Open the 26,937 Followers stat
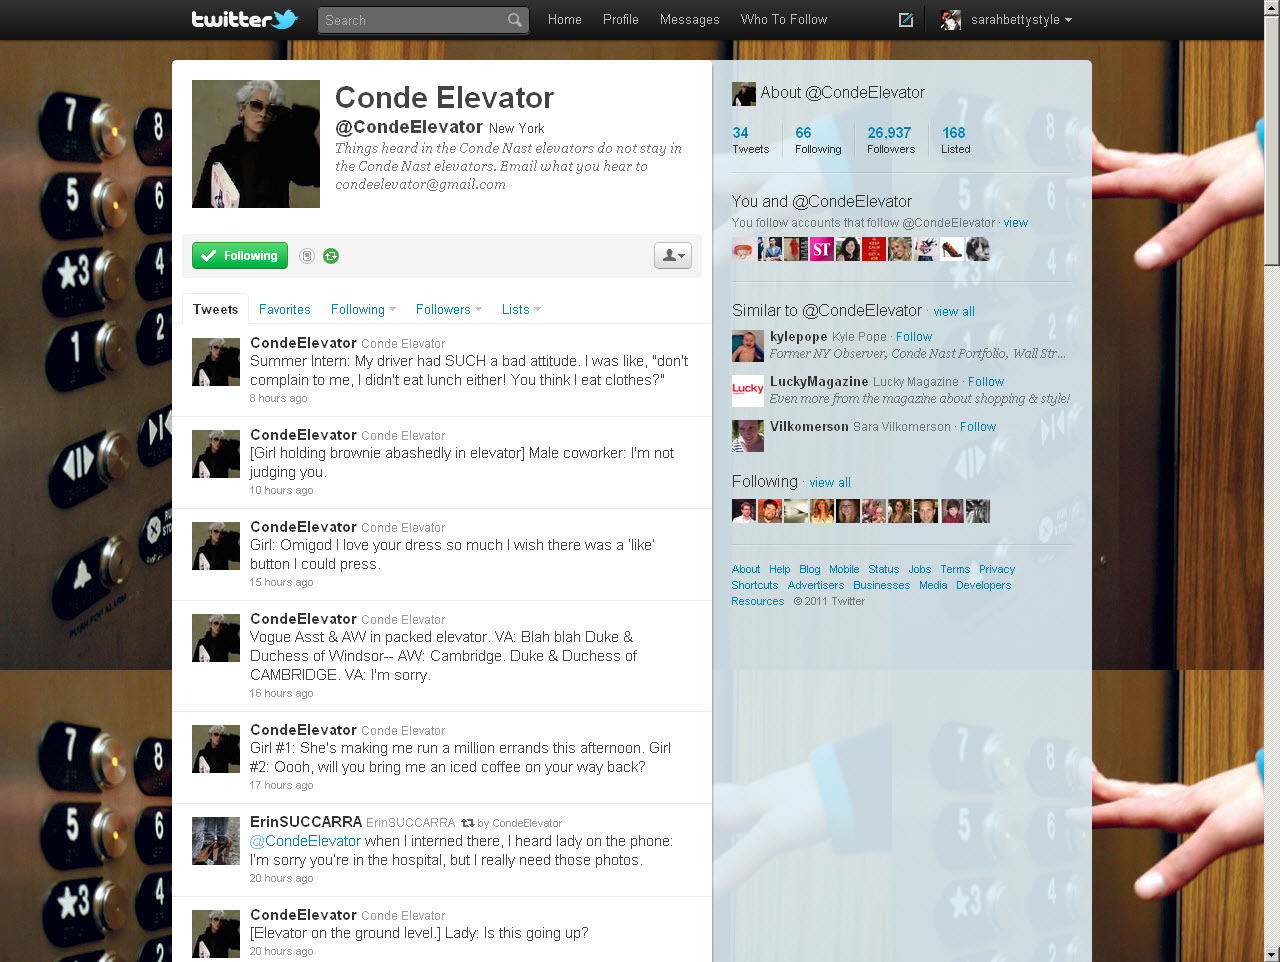The image size is (1280, 962). [x=891, y=140]
